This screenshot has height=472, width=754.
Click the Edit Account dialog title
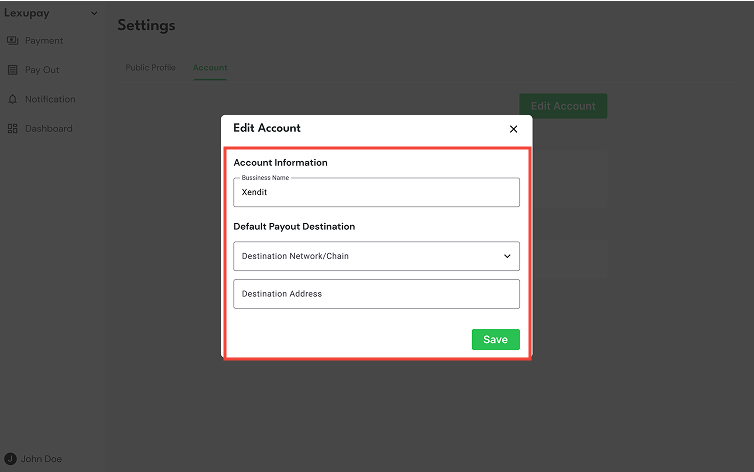267,128
